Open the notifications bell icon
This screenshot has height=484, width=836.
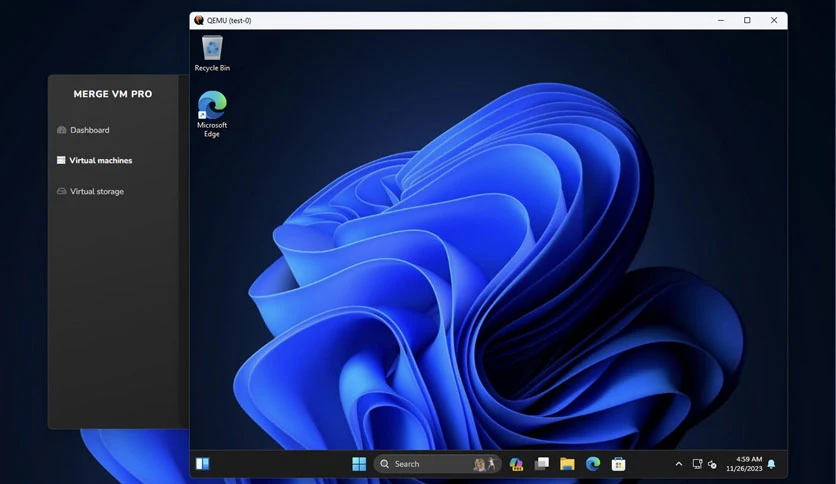771,464
